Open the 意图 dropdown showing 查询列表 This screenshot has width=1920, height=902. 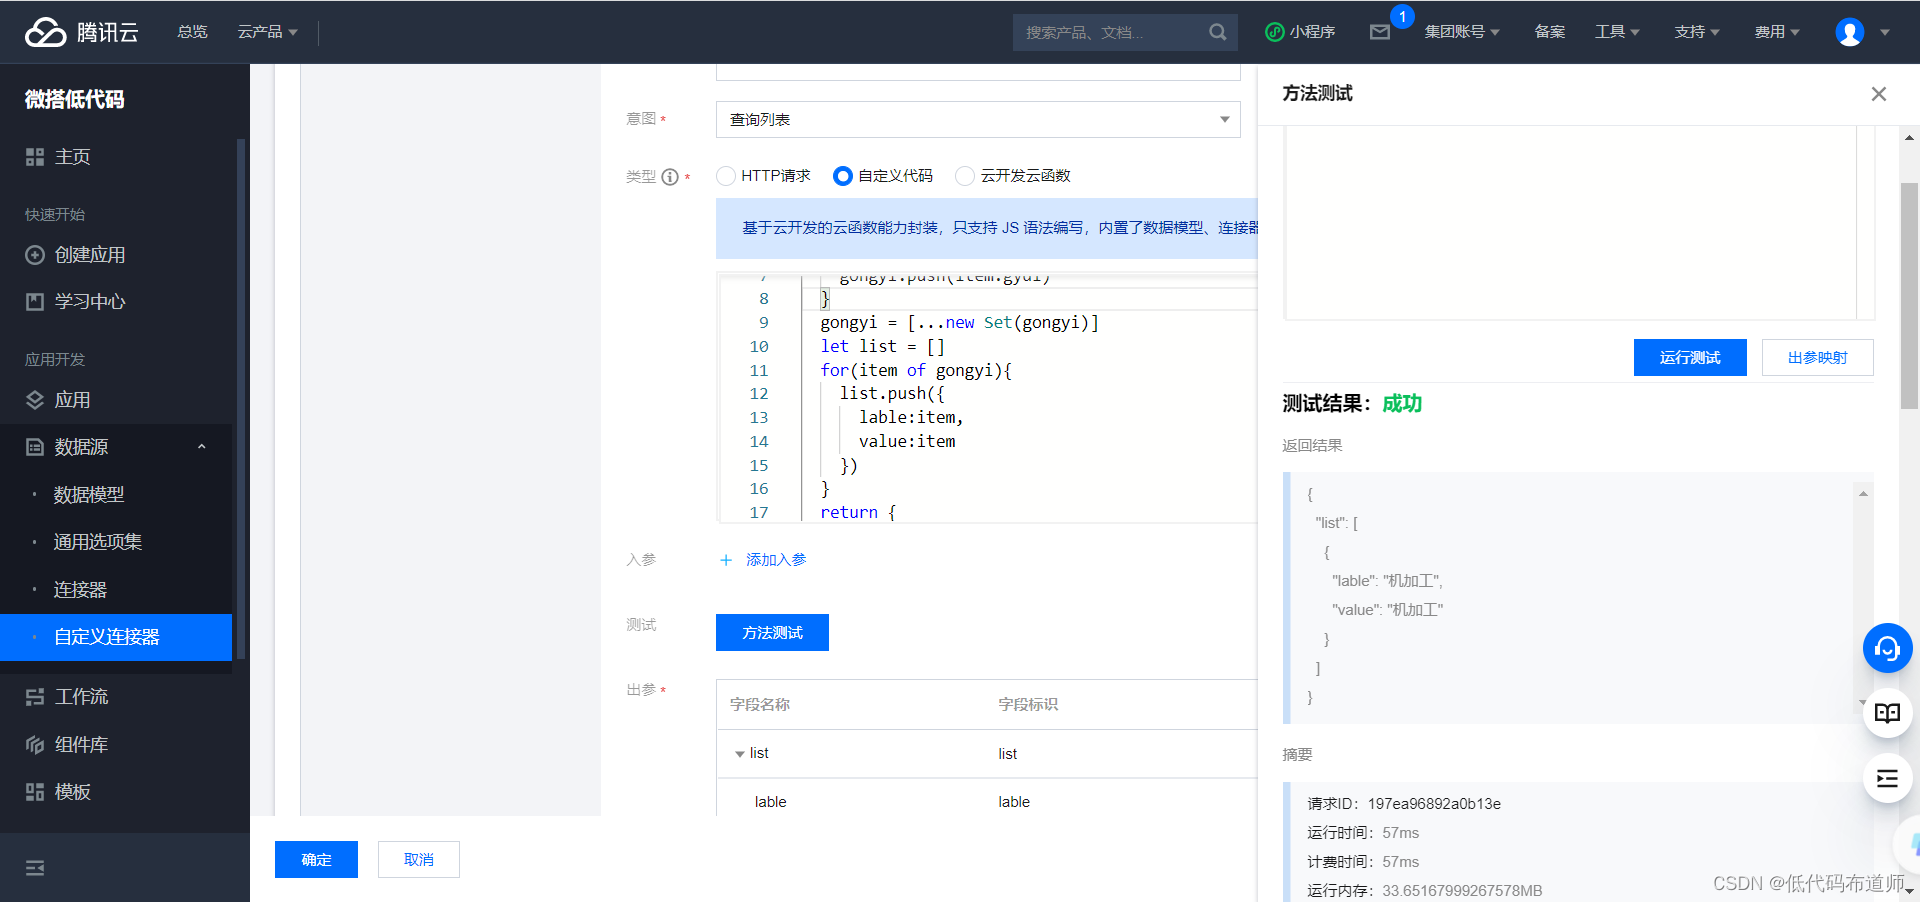point(978,120)
